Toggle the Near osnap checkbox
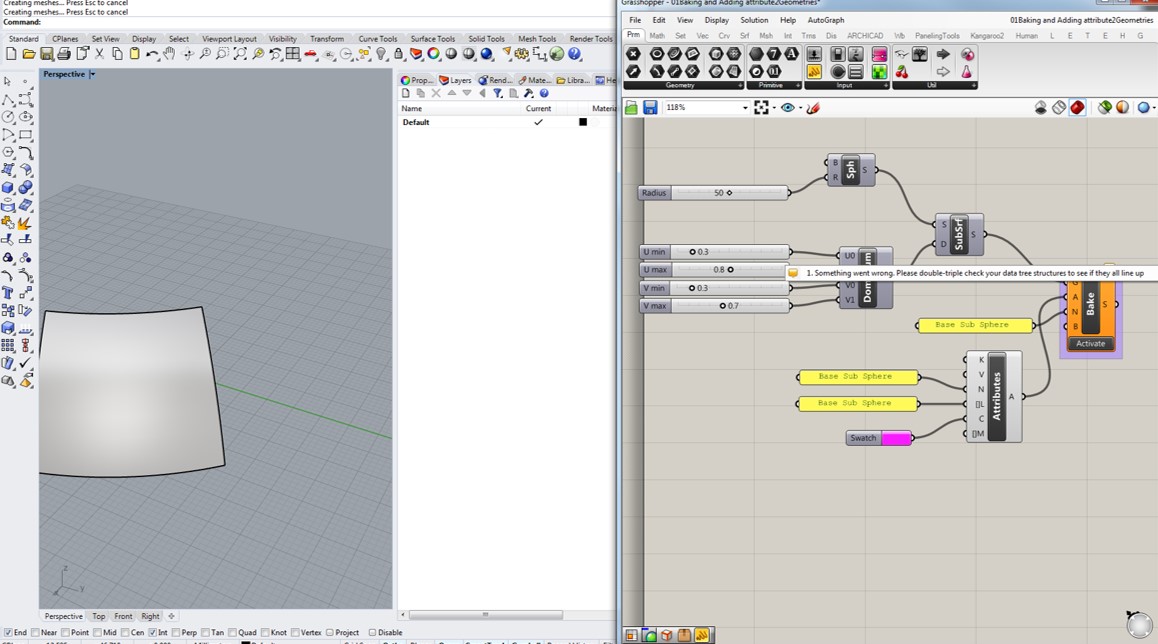The height and width of the screenshot is (644, 1158). [35, 632]
